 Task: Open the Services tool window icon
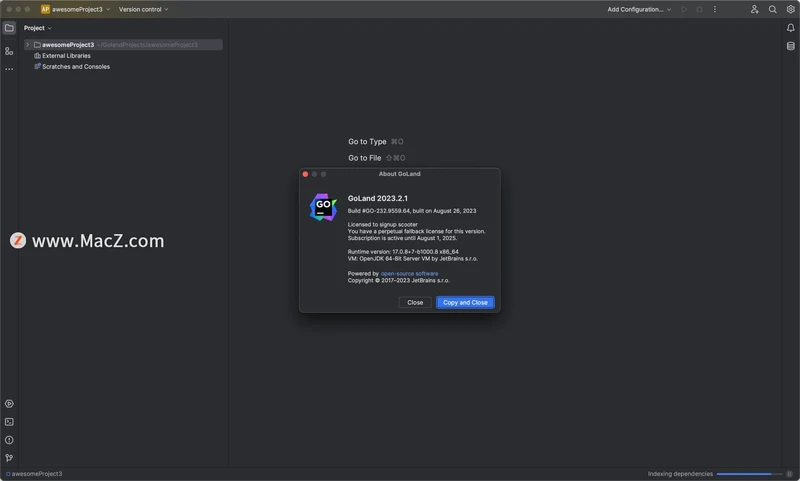[9, 404]
